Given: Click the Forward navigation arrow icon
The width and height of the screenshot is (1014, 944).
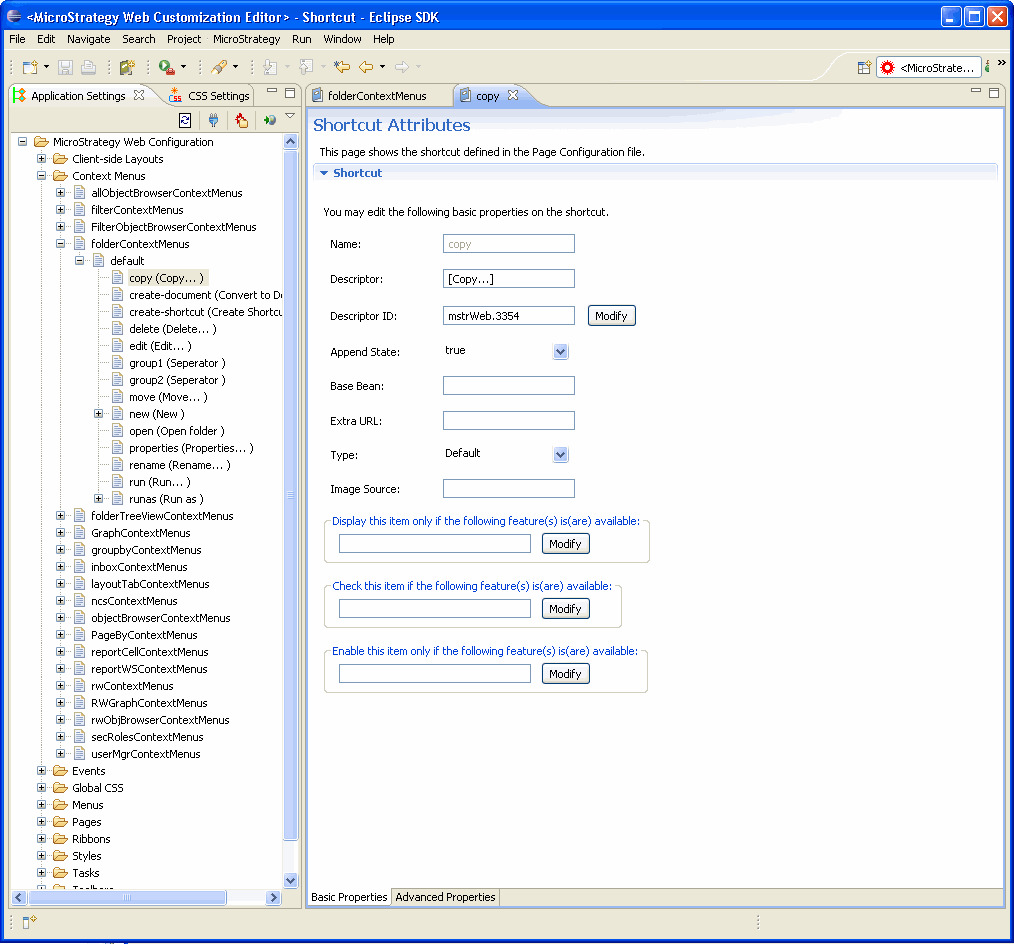Looking at the screenshot, I should coord(402,67).
